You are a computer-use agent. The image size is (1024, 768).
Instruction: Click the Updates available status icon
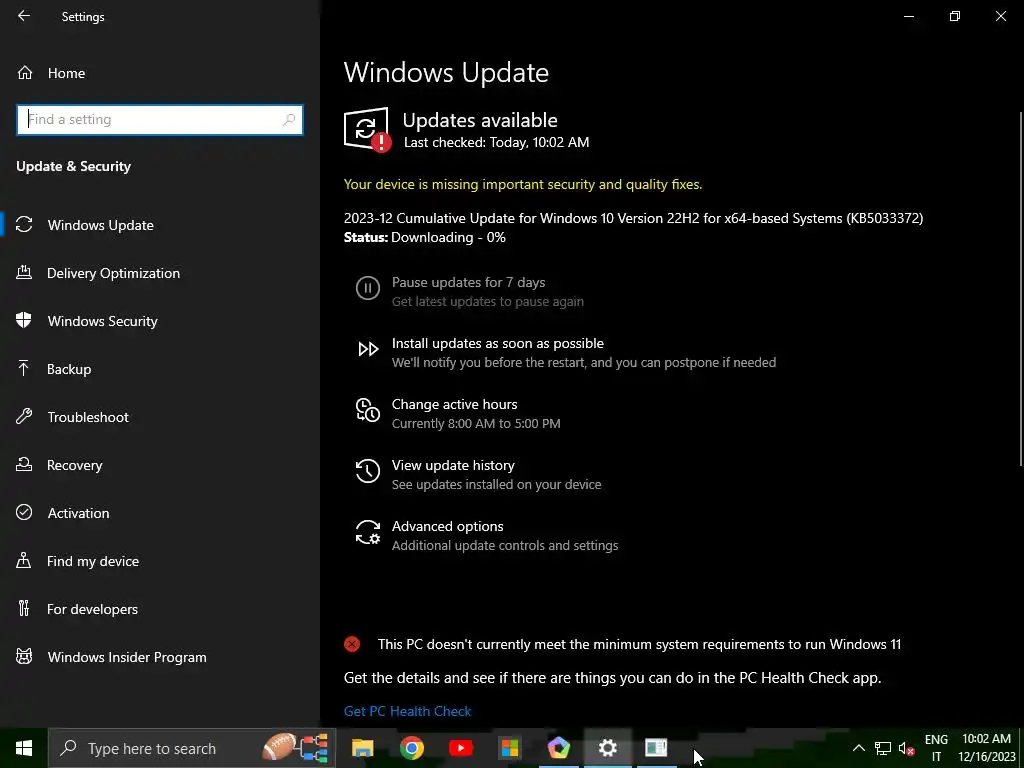pos(368,129)
